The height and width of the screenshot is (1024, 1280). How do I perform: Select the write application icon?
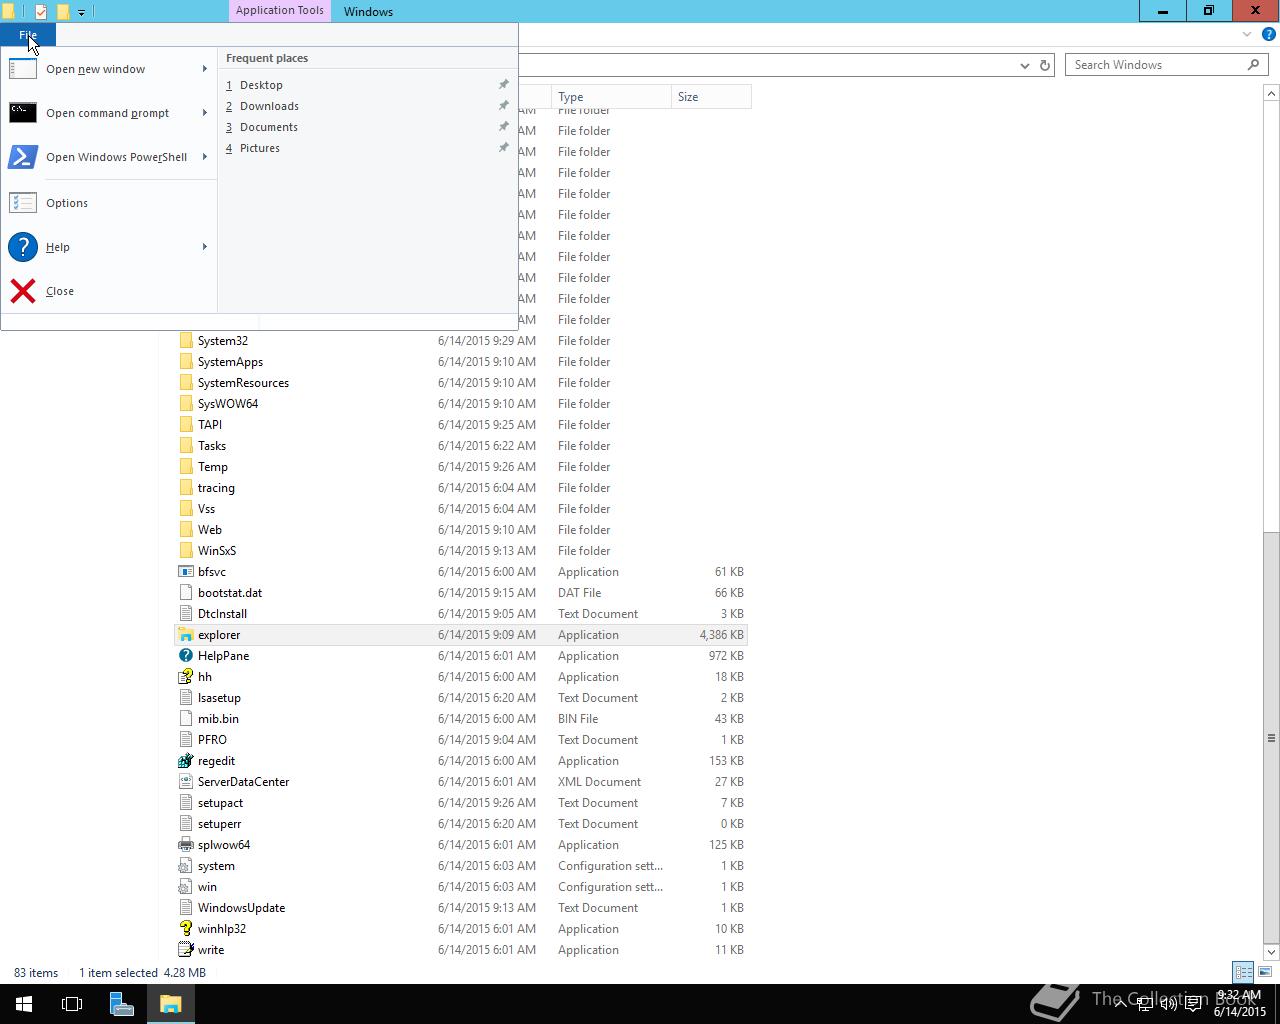(x=186, y=950)
